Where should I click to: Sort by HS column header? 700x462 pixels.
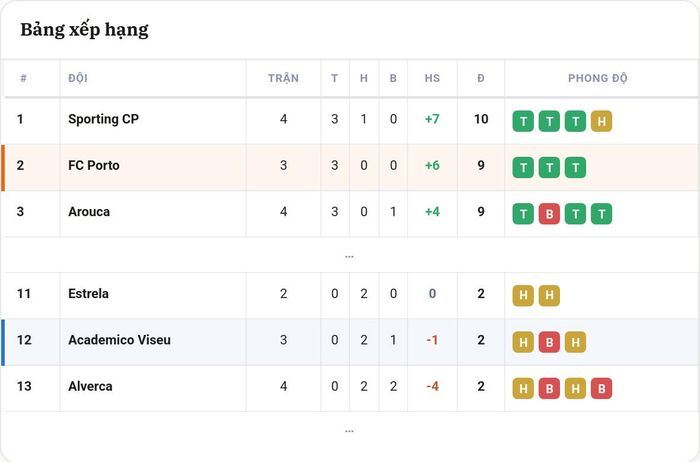point(432,78)
